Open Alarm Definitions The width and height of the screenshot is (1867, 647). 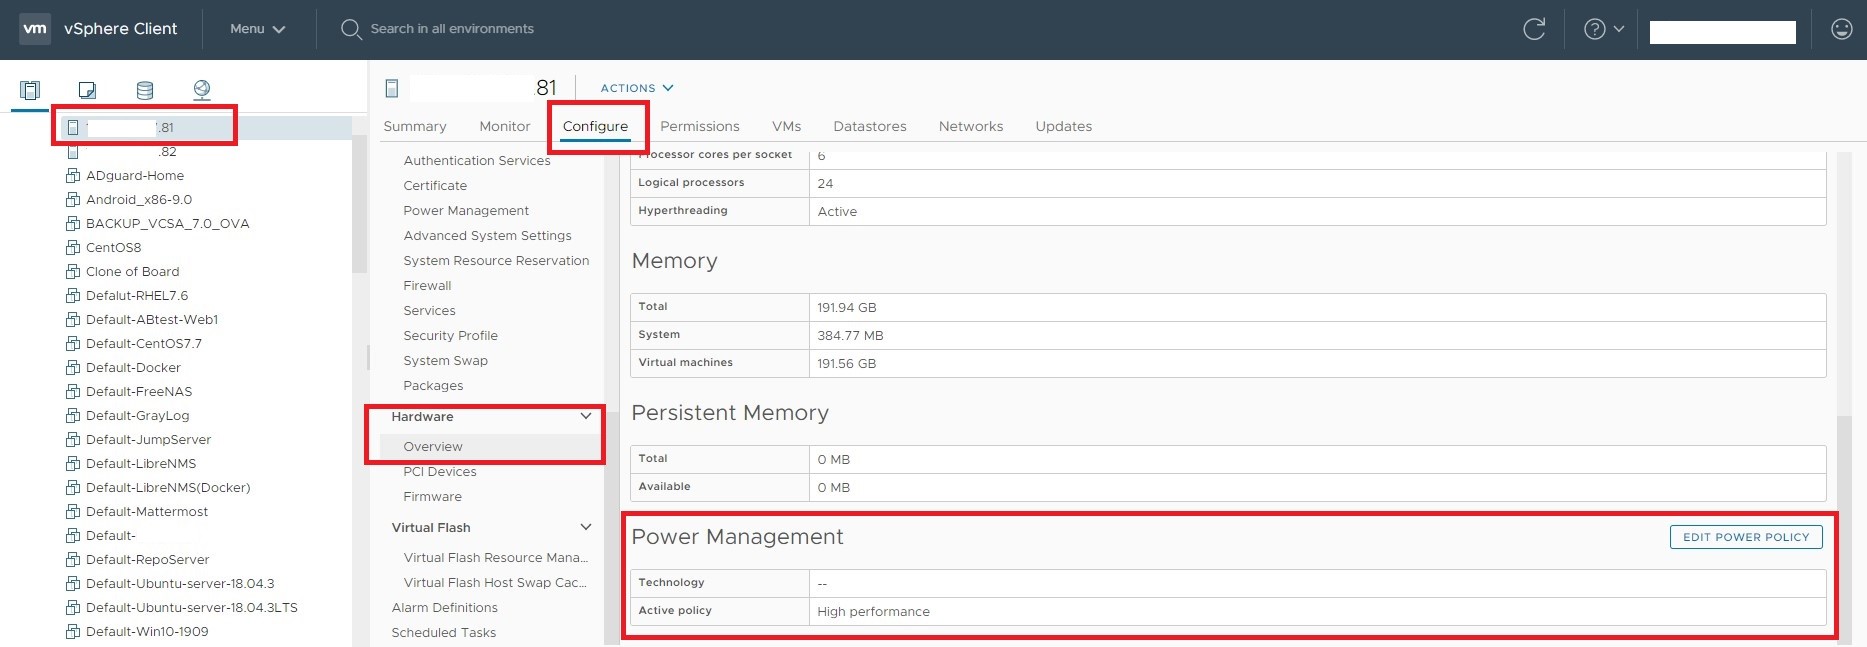click(444, 607)
